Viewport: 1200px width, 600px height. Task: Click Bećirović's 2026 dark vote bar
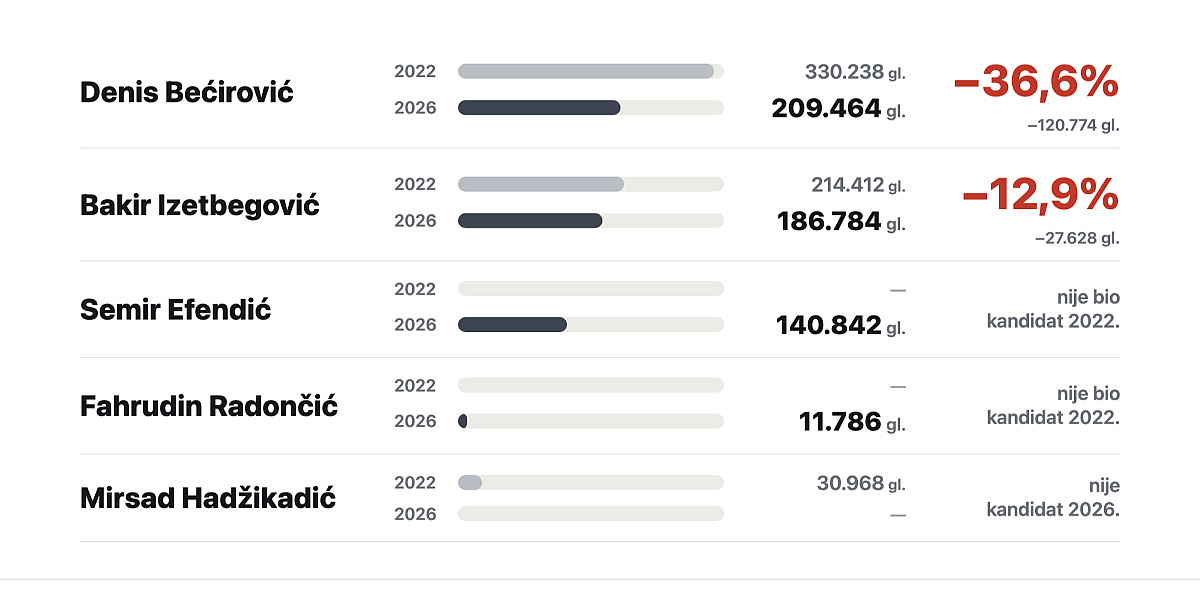coord(539,107)
